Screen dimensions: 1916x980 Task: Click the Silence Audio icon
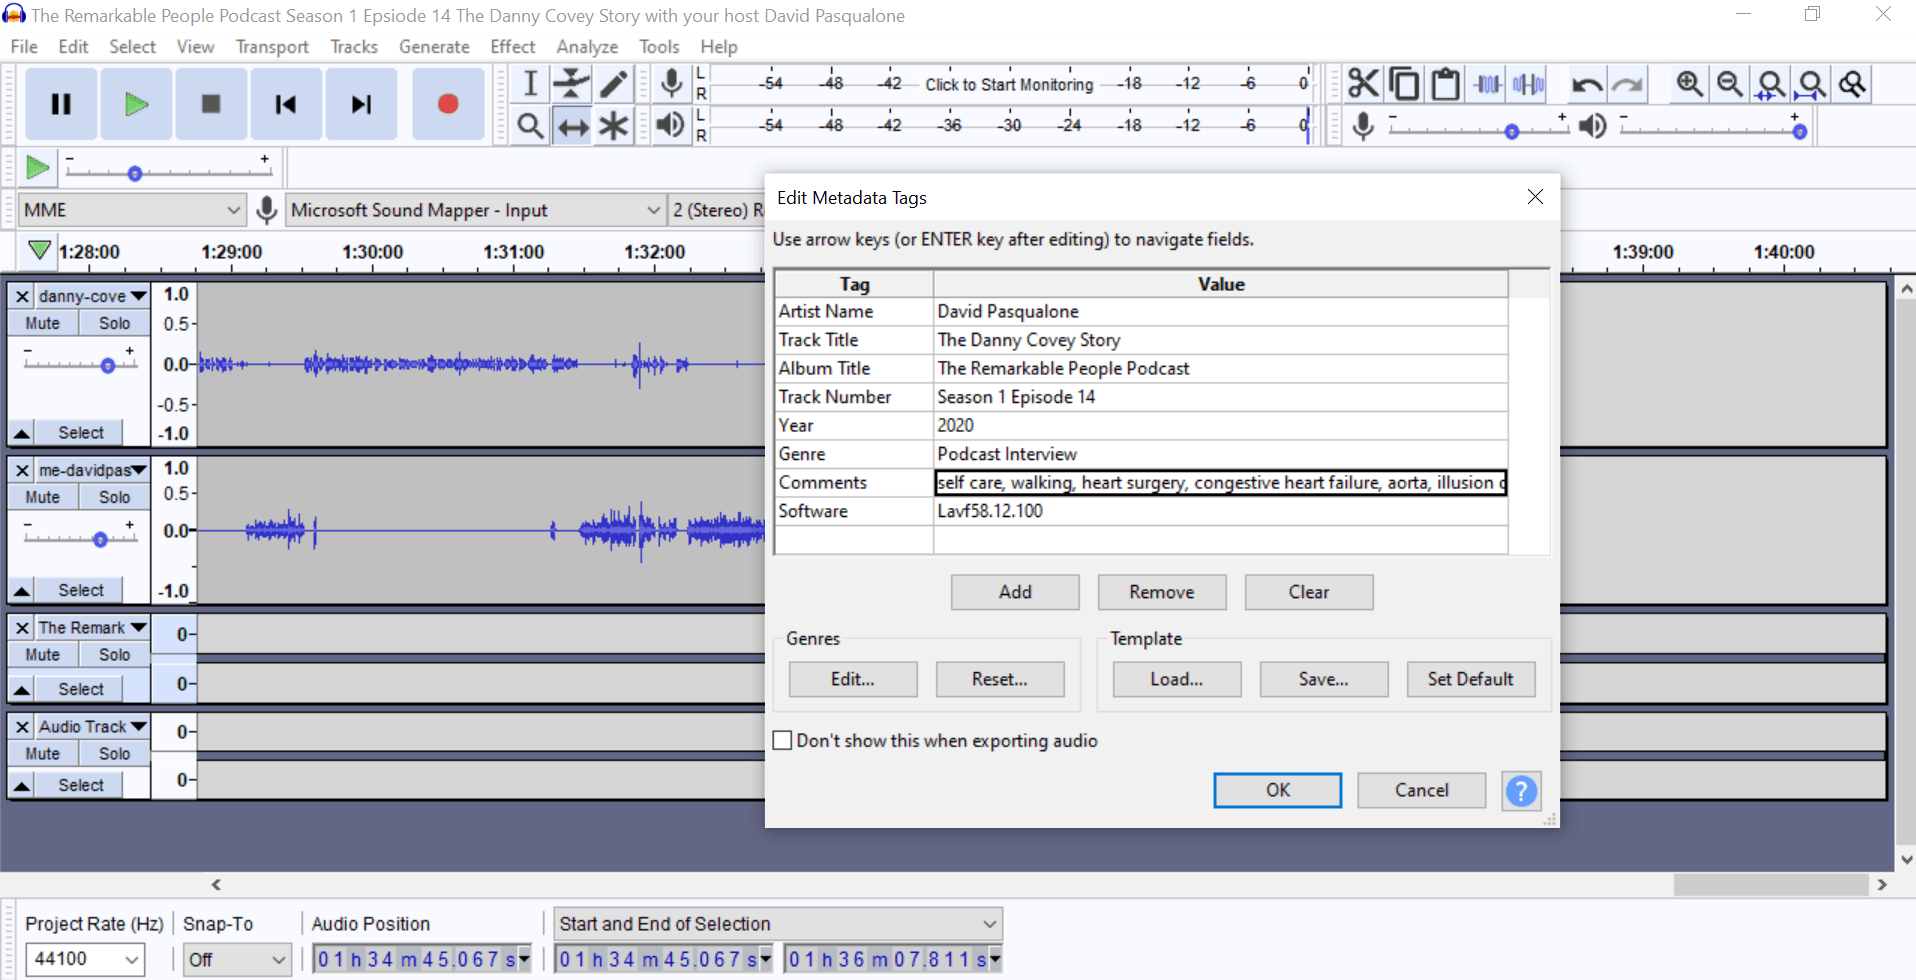pyautogui.click(x=1529, y=84)
